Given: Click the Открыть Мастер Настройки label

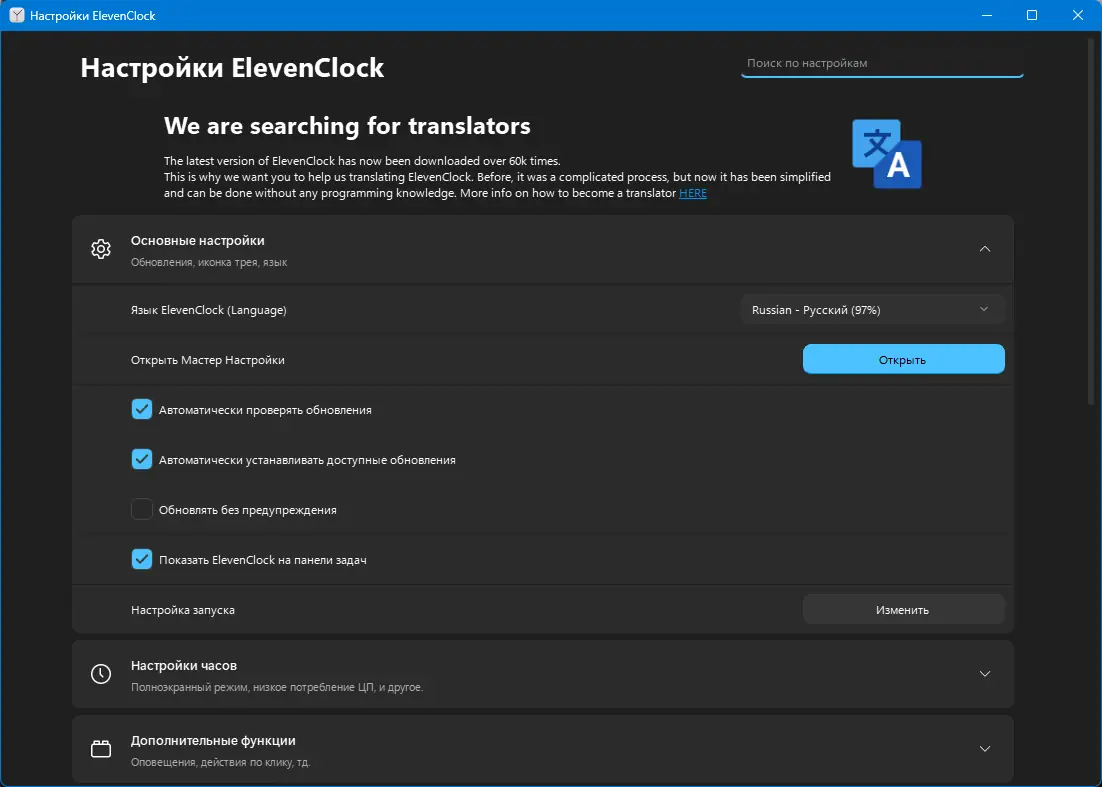Looking at the screenshot, I should 207,360.
